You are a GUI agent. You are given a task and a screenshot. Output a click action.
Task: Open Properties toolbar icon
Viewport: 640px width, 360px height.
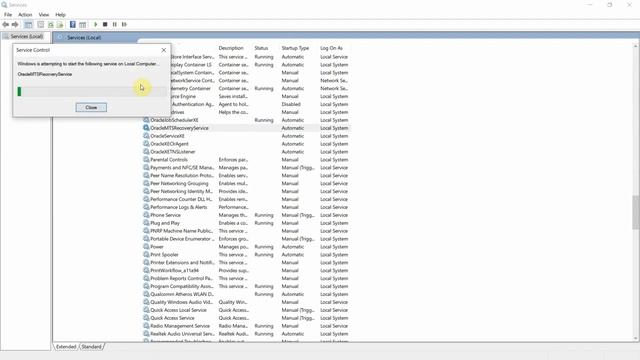(x=40, y=24)
